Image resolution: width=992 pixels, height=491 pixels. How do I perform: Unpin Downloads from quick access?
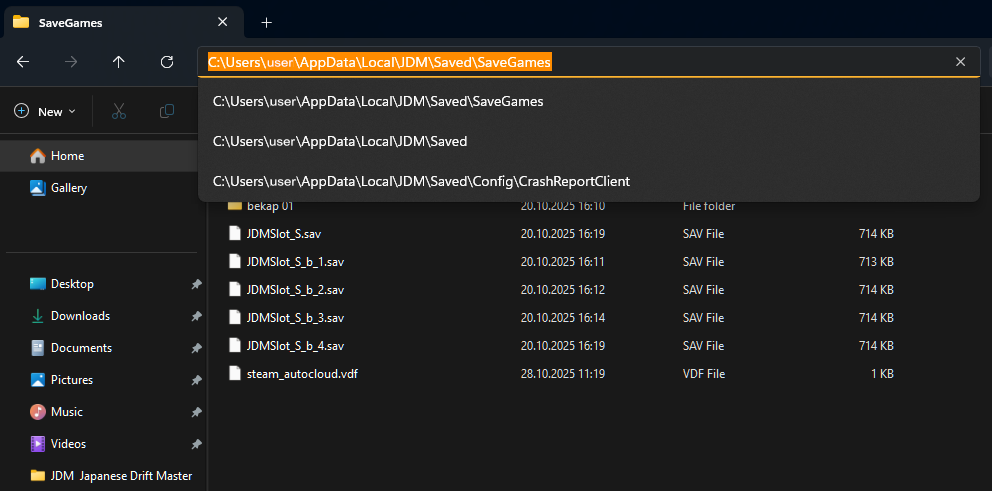point(196,316)
